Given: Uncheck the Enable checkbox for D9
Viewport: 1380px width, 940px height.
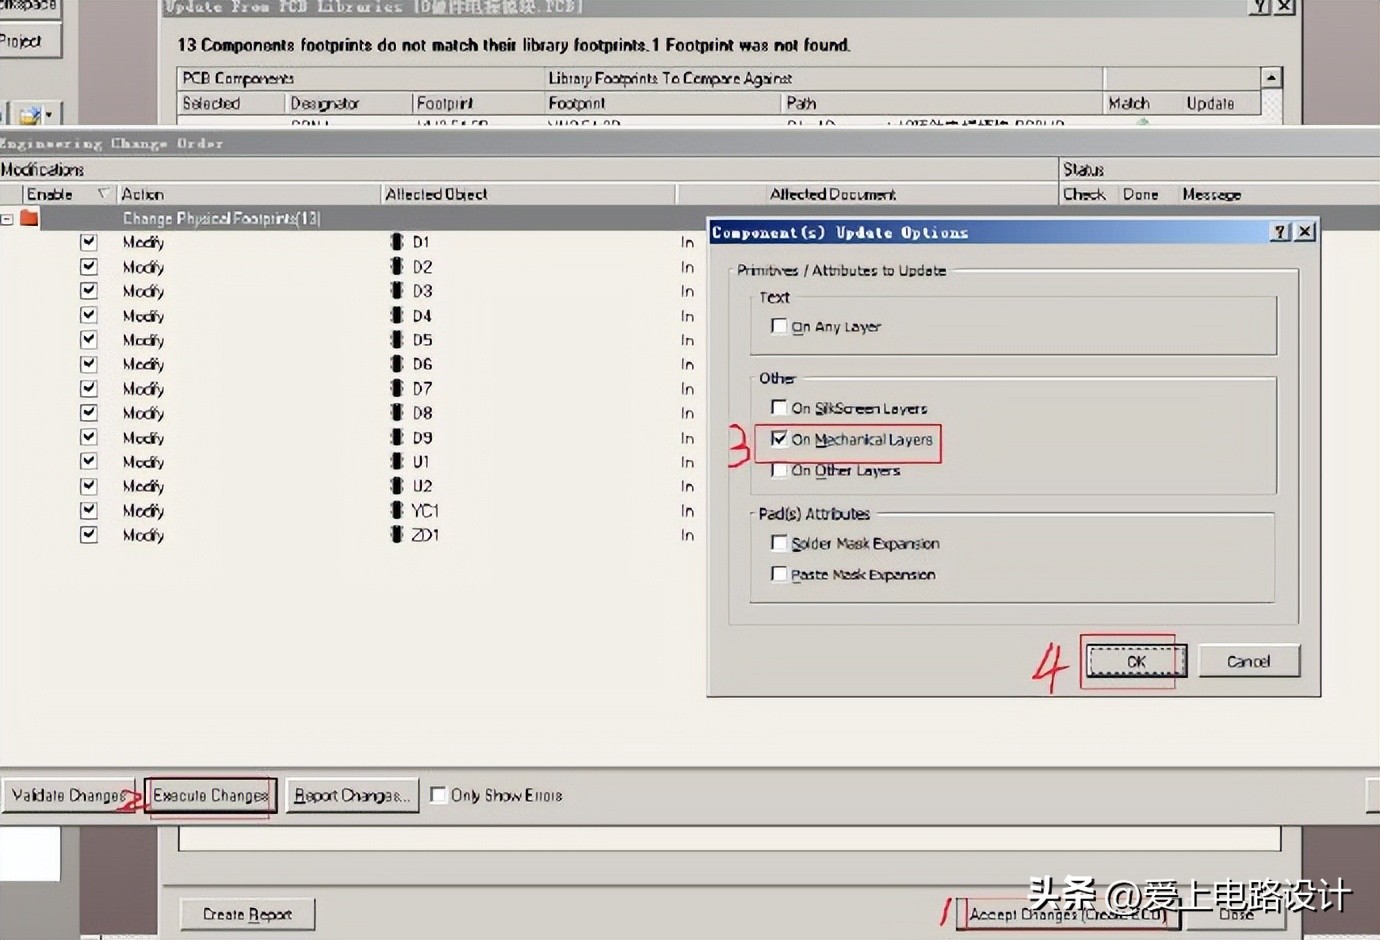Looking at the screenshot, I should click(x=89, y=438).
